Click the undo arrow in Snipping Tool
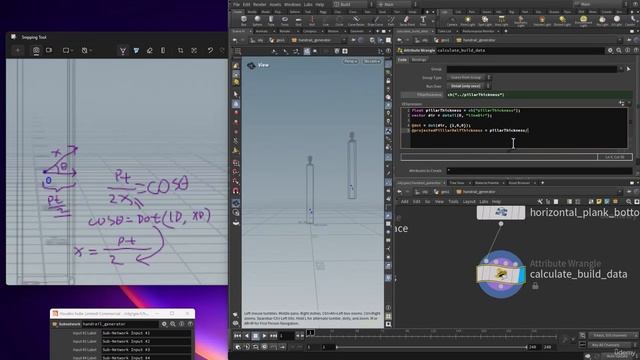This screenshot has height=360, width=640. tap(210, 50)
